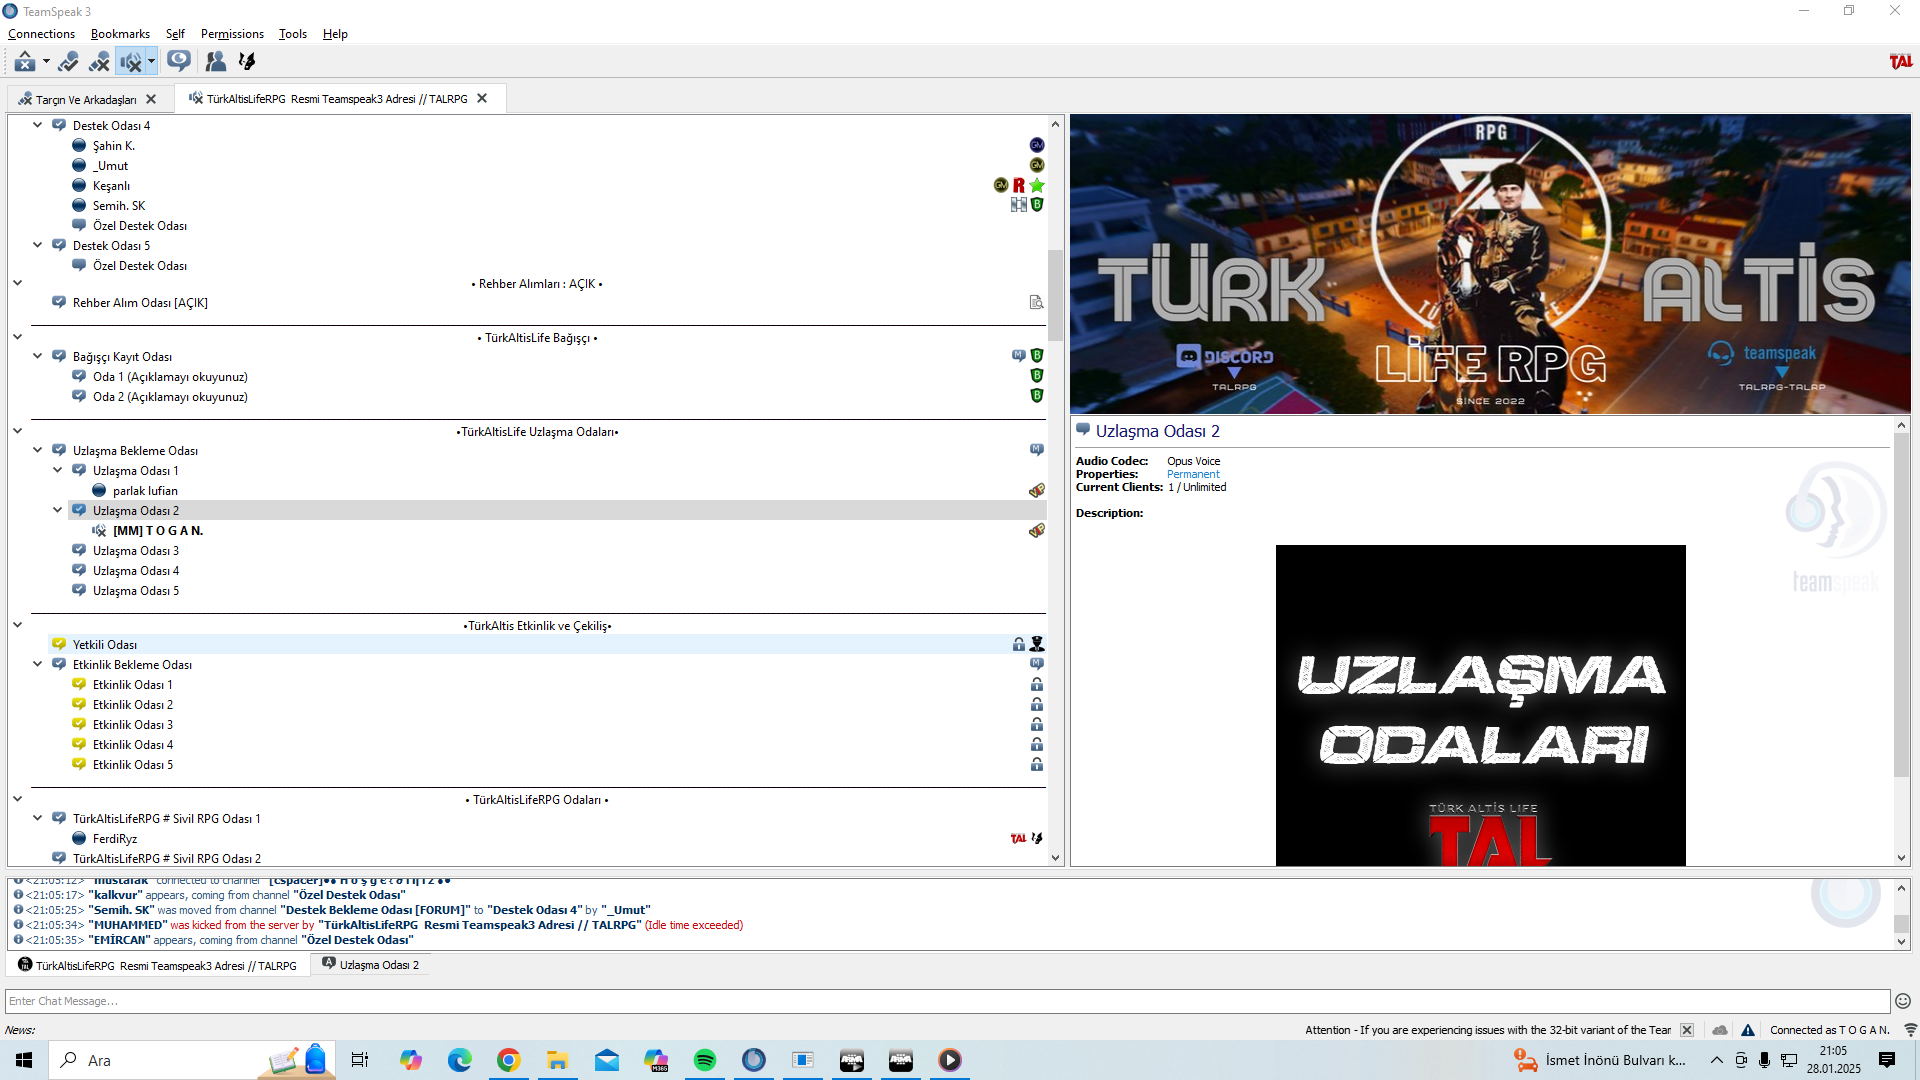Image resolution: width=1920 pixels, height=1080 pixels.
Task: Collapse the Uzlaşma Odası 1 channel
Action: click(x=58, y=470)
